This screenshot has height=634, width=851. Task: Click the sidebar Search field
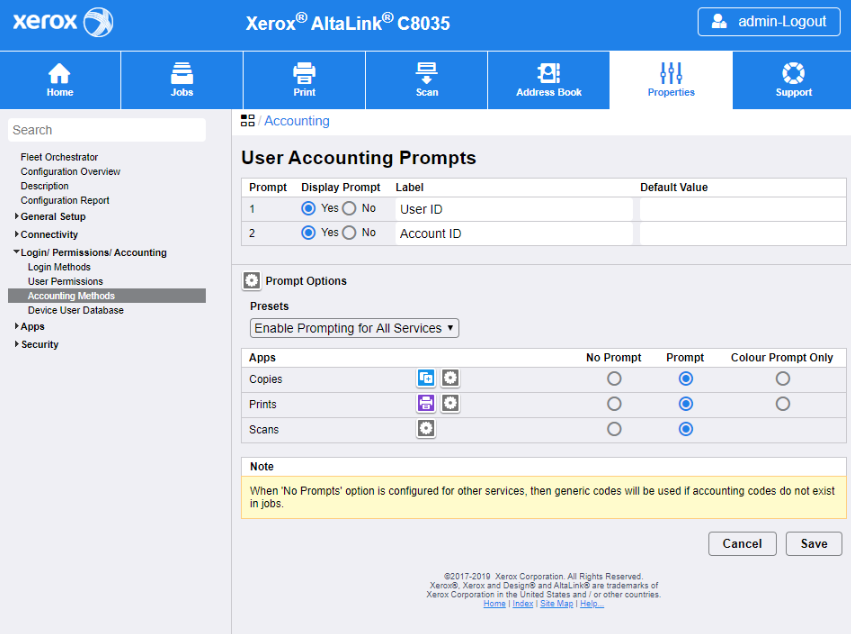point(106,130)
